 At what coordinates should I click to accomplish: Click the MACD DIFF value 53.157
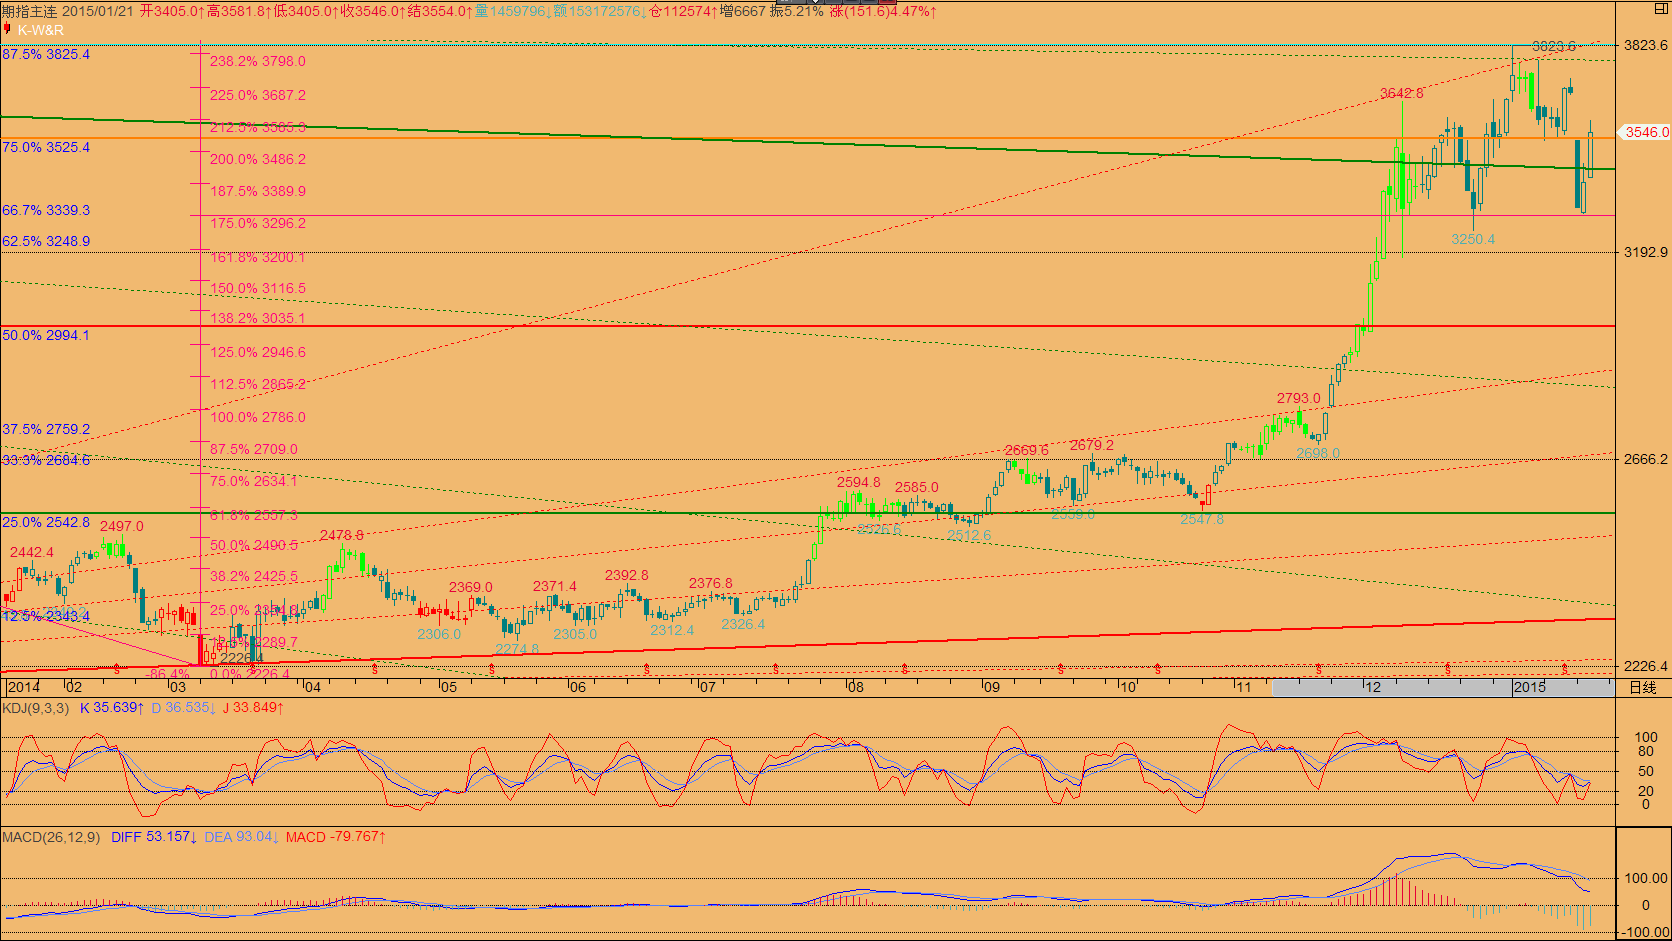pyautogui.click(x=154, y=837)
